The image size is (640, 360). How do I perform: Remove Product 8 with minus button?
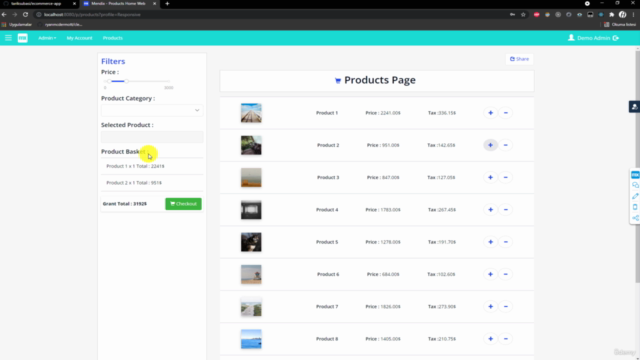pos(505,338)
